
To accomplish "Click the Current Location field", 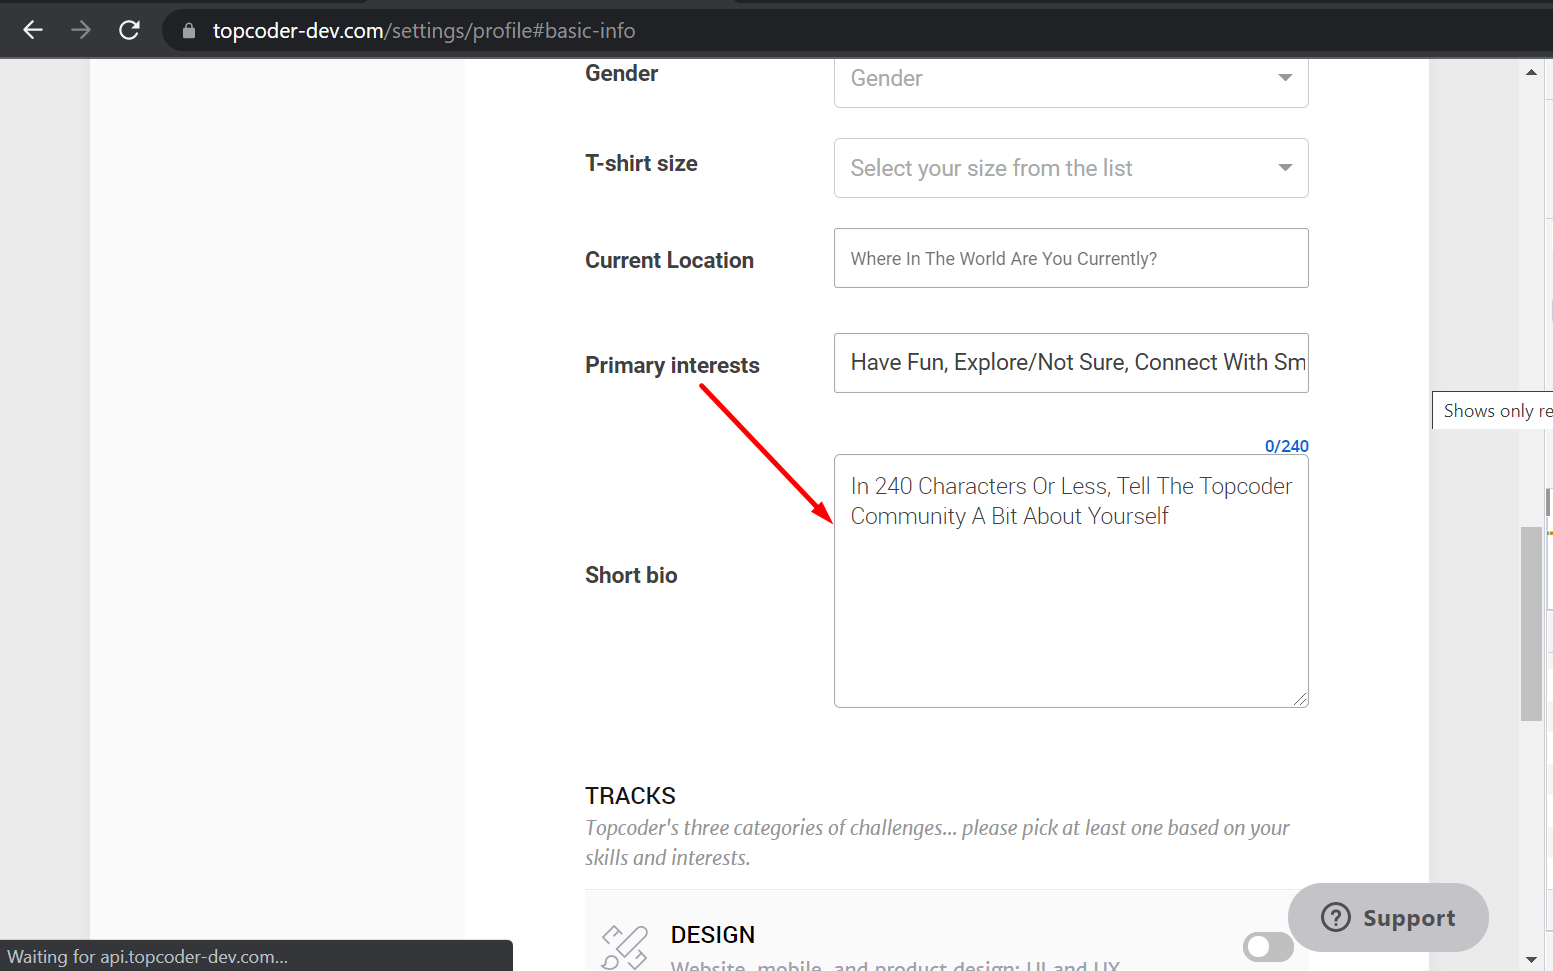I will tap(1070, 257).
